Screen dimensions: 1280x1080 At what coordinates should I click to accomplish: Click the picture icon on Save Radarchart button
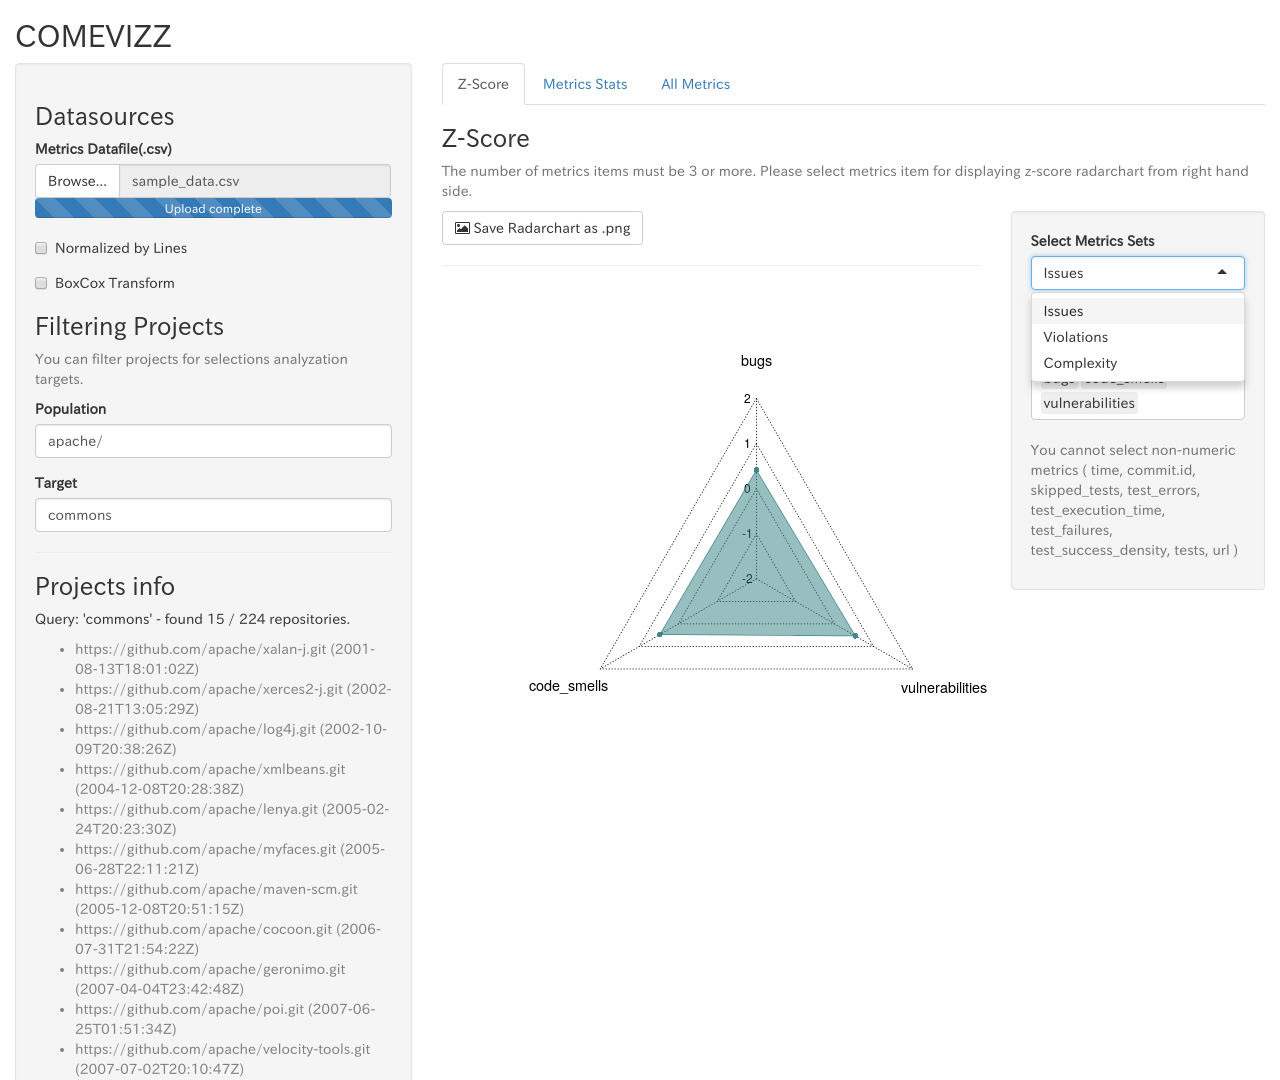(x=462, y=228)
